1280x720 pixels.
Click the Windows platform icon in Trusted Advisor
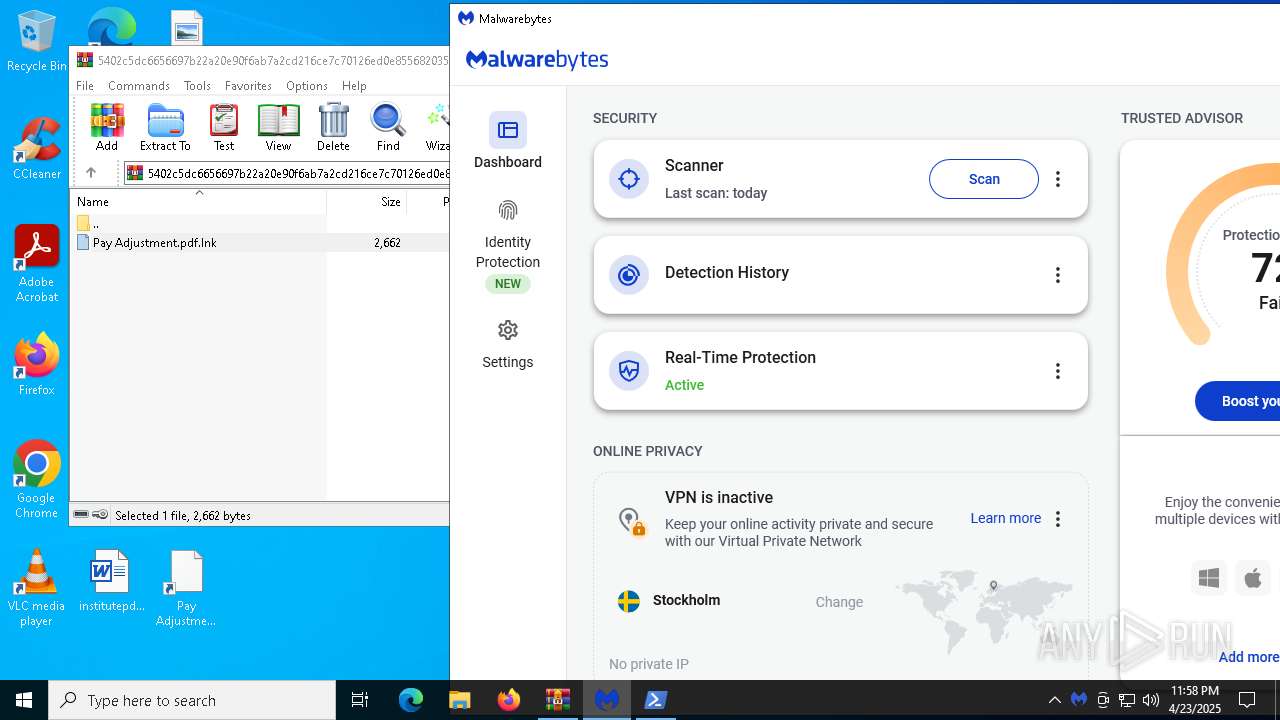pos(1209,578)
